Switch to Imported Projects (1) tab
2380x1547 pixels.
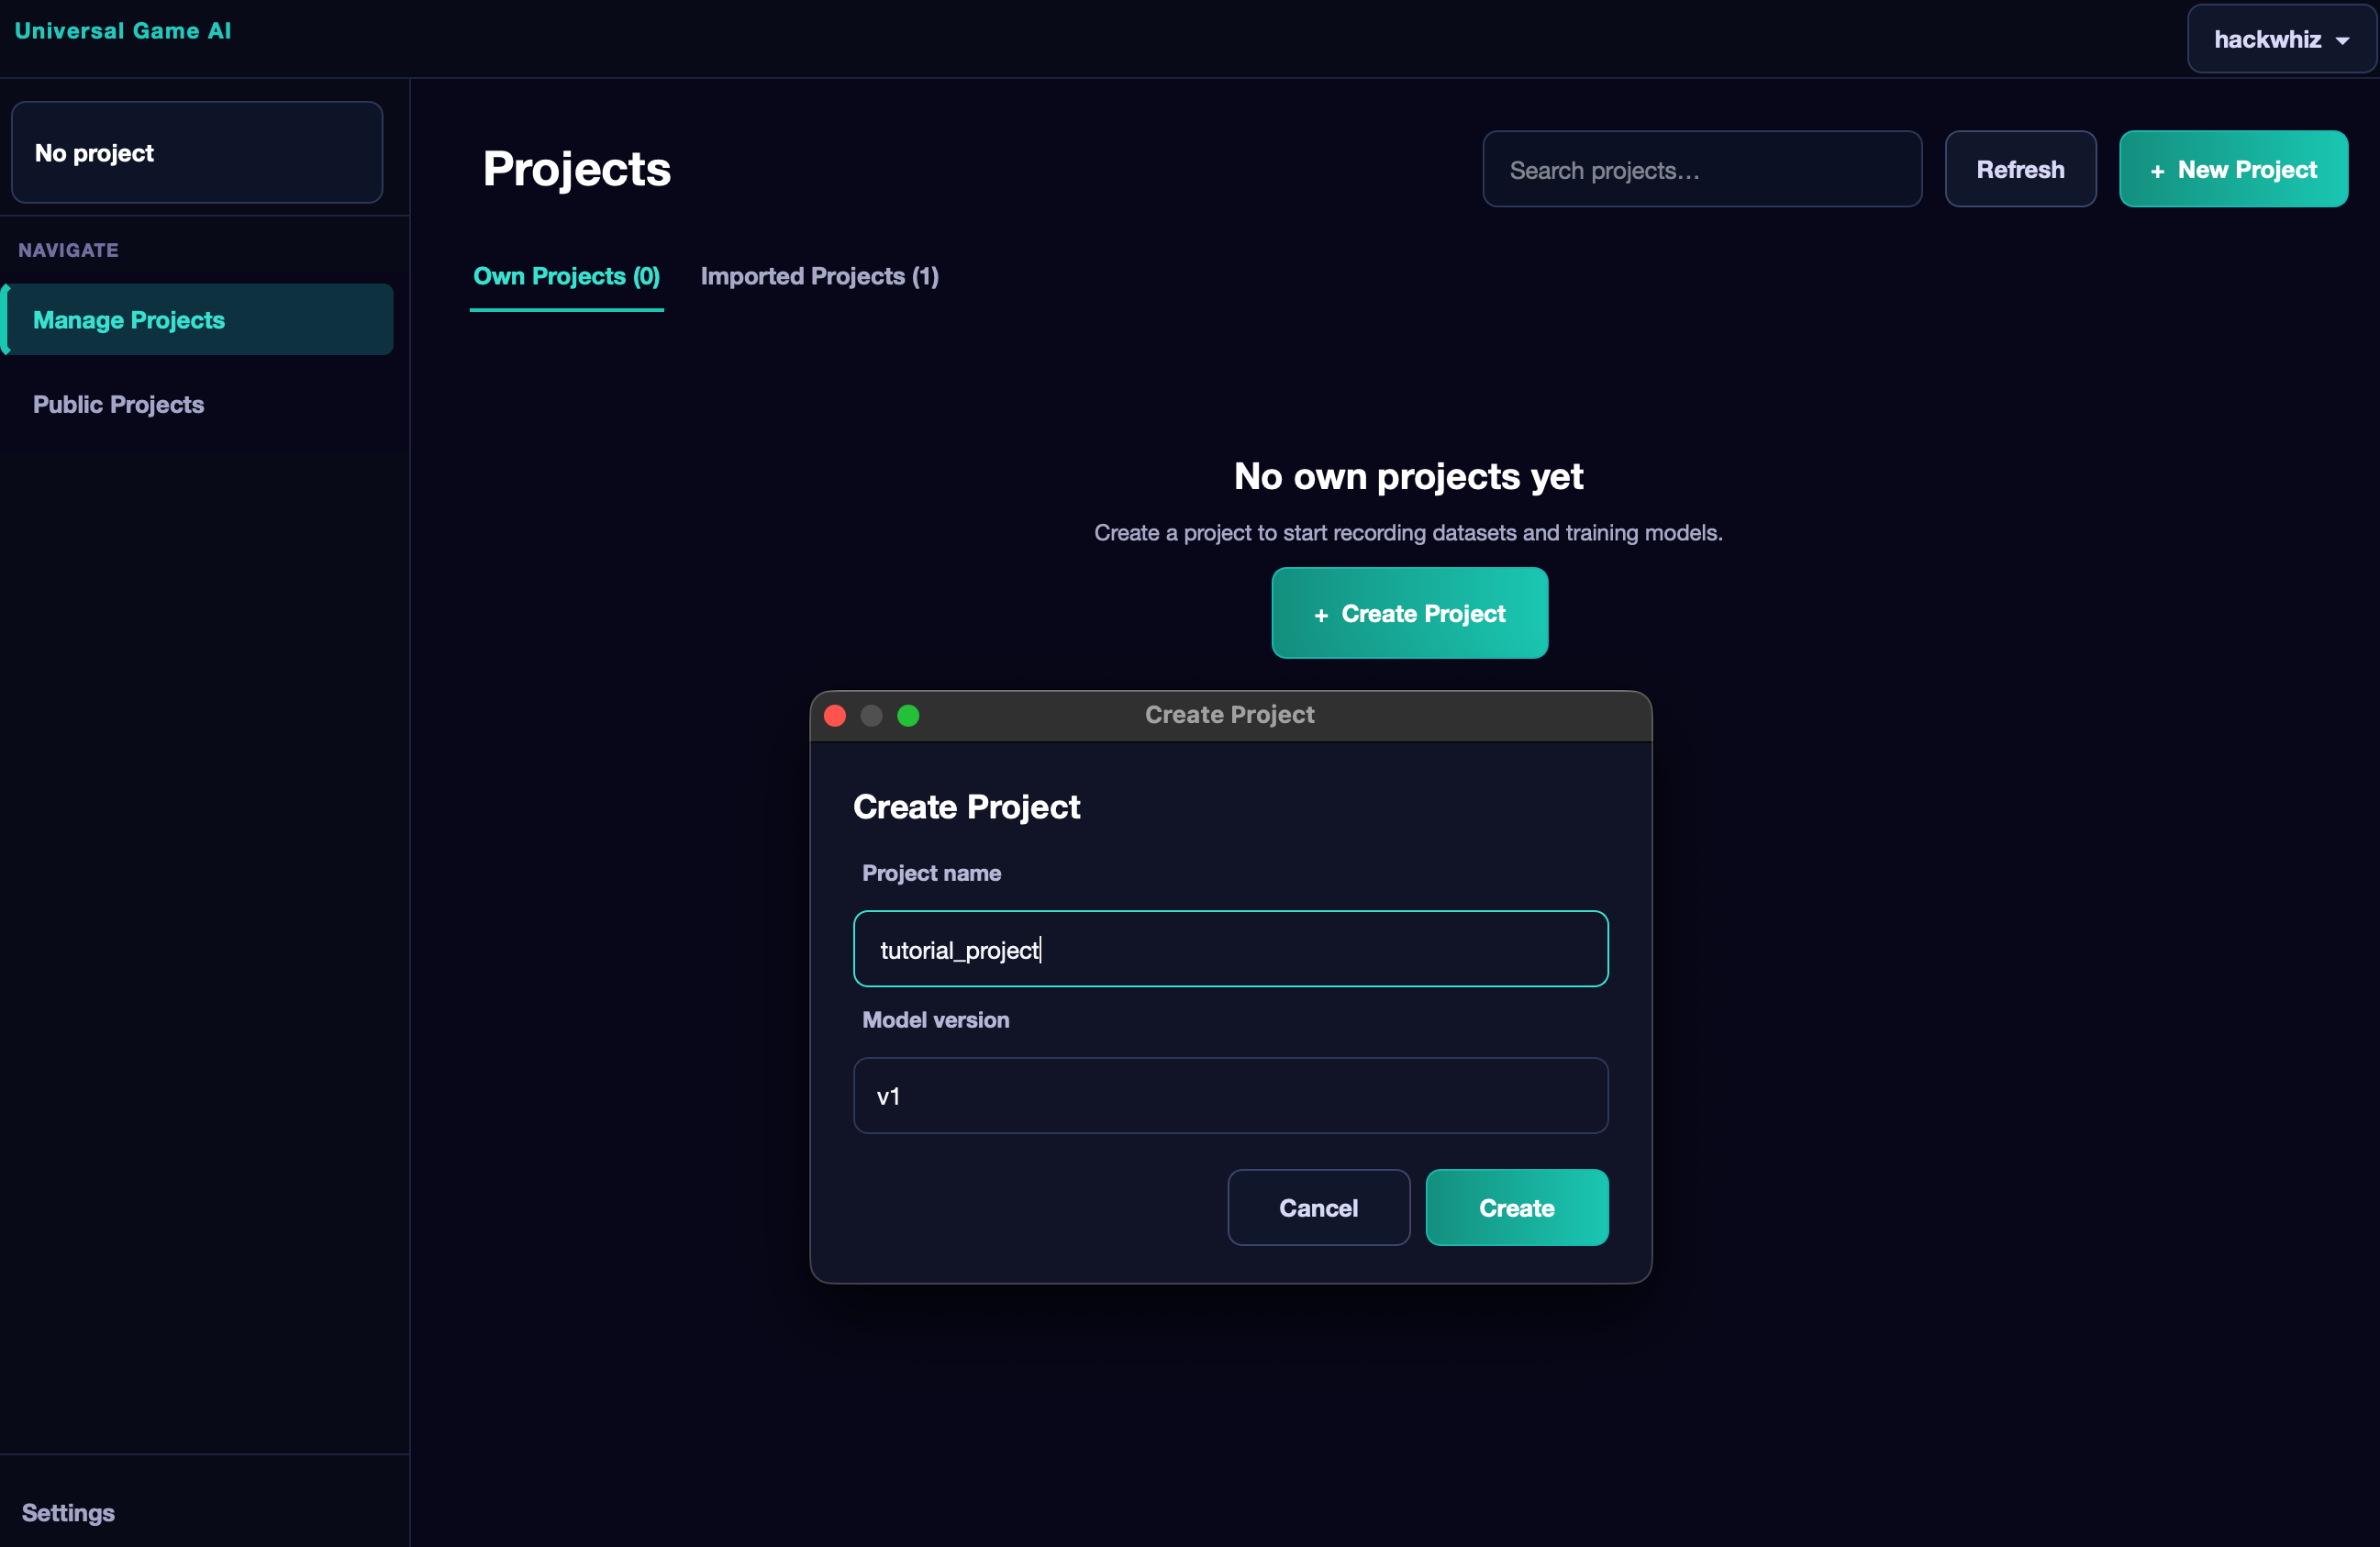(x=819, y=277)
